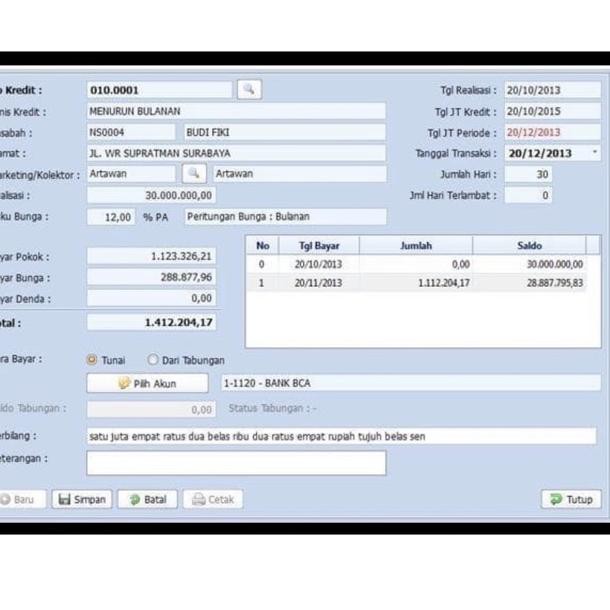
Task: Click the Bayar Pokok field 1.123.326,21
Action: point(151,256)
